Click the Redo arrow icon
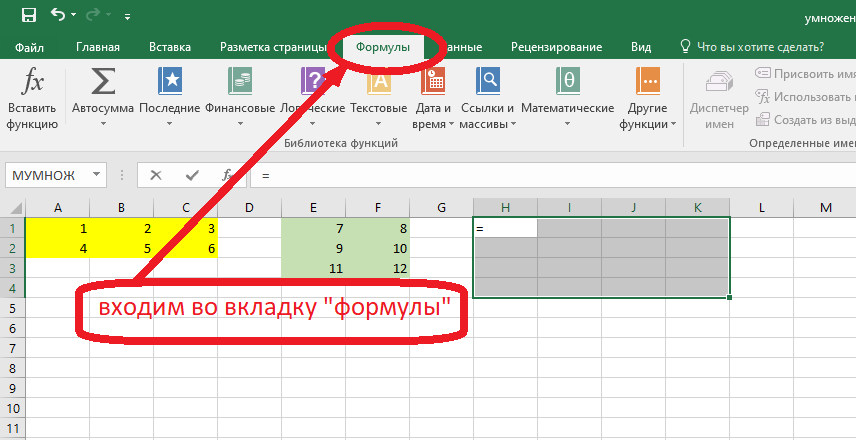The height and width of the screenshot is (440, 856). [92, 15]
